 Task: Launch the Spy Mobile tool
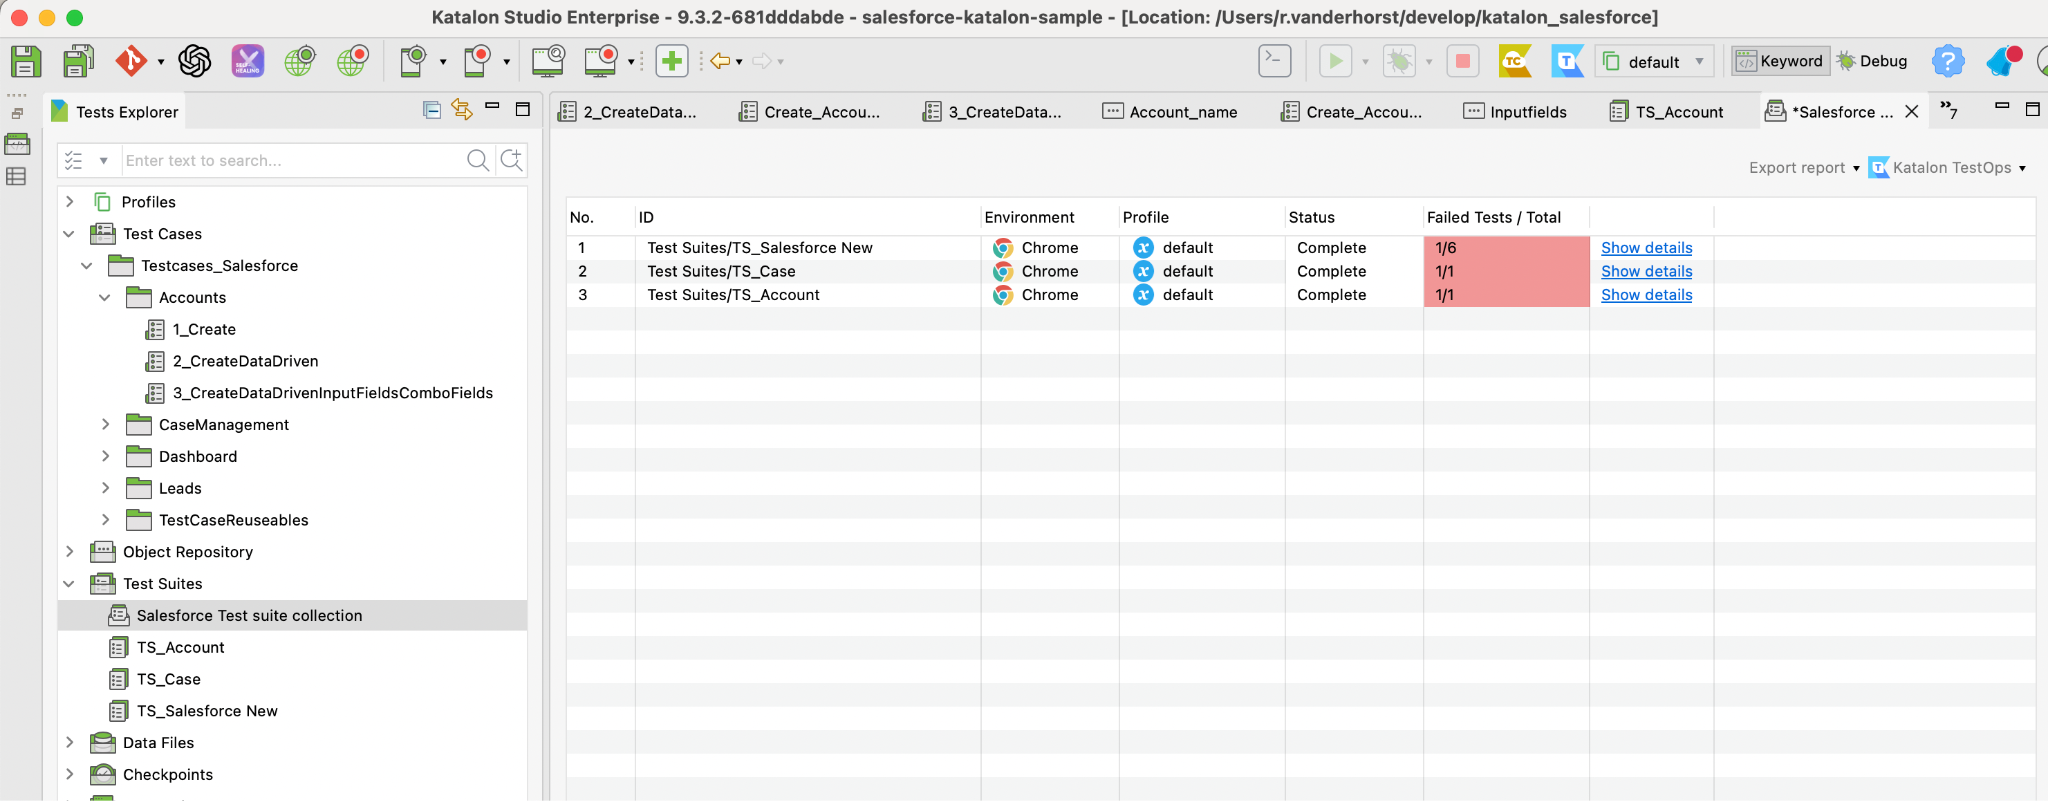point(414,61)
